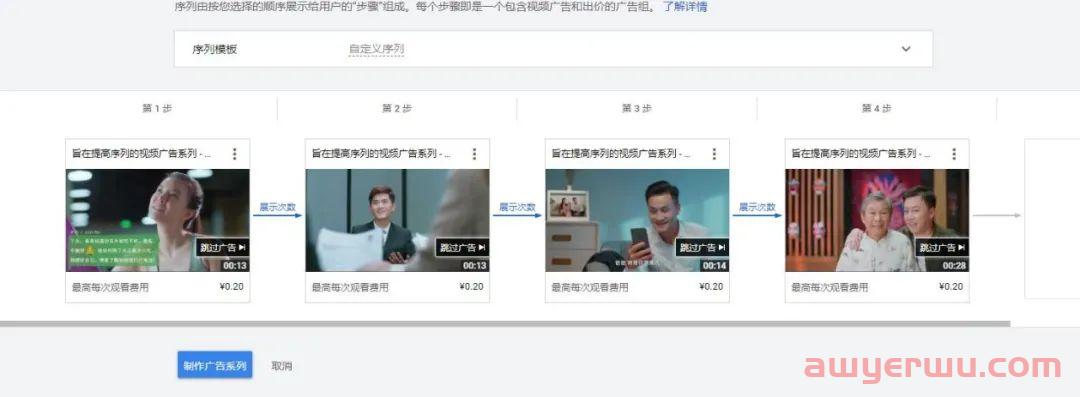Select the 第 2 步 header
The width and height of the screenshot is (1080, 397).
coord(397,108)
